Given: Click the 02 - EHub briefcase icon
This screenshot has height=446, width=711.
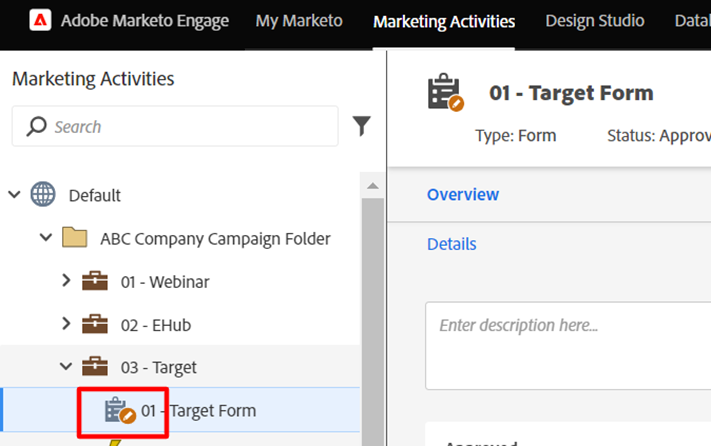Looking at the screenshot, I should pyautogui.click(x=95, y=325).
